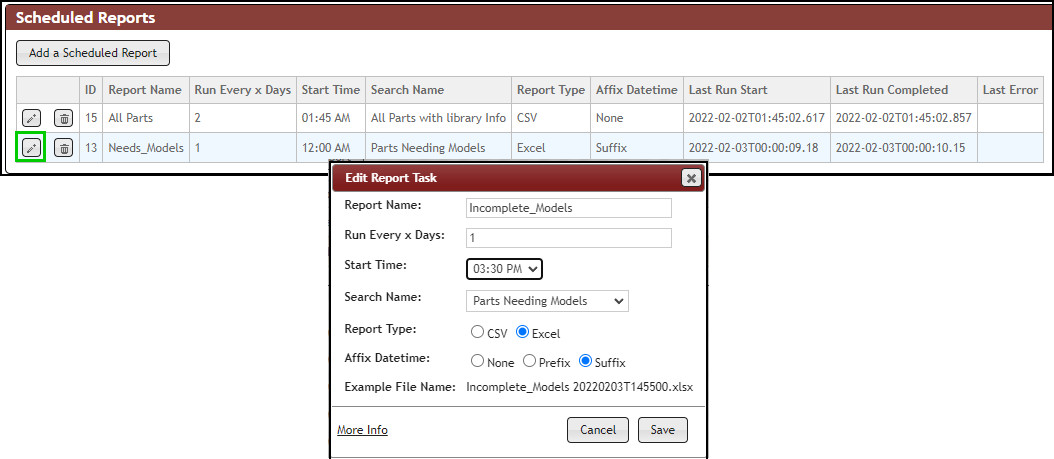Click the 12:00 AM start time cell

pos(331,148)
